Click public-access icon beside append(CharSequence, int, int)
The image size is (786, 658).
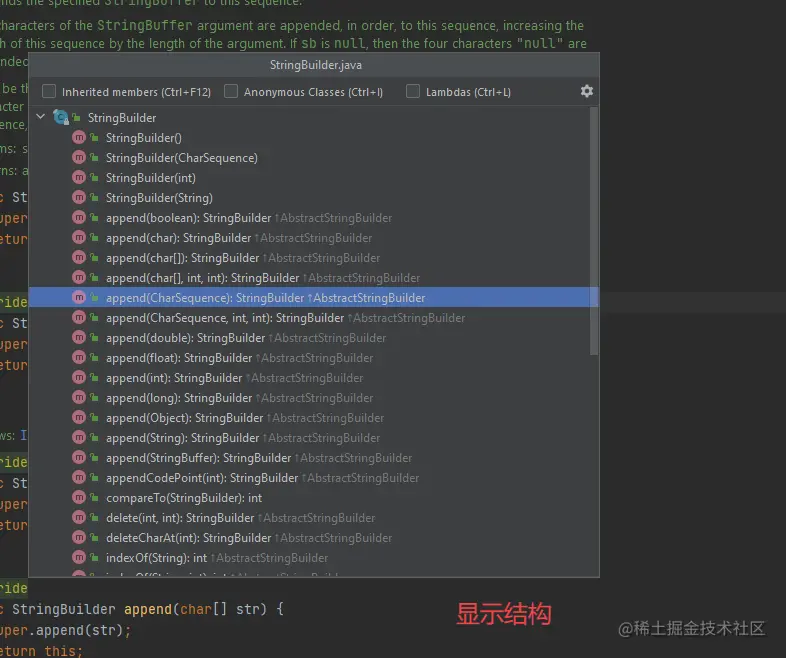[94, 318]
